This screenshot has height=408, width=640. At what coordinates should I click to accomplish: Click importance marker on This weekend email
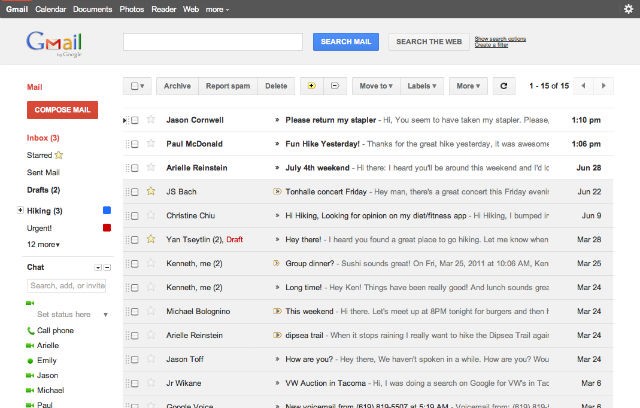click(x=277, y=311)
